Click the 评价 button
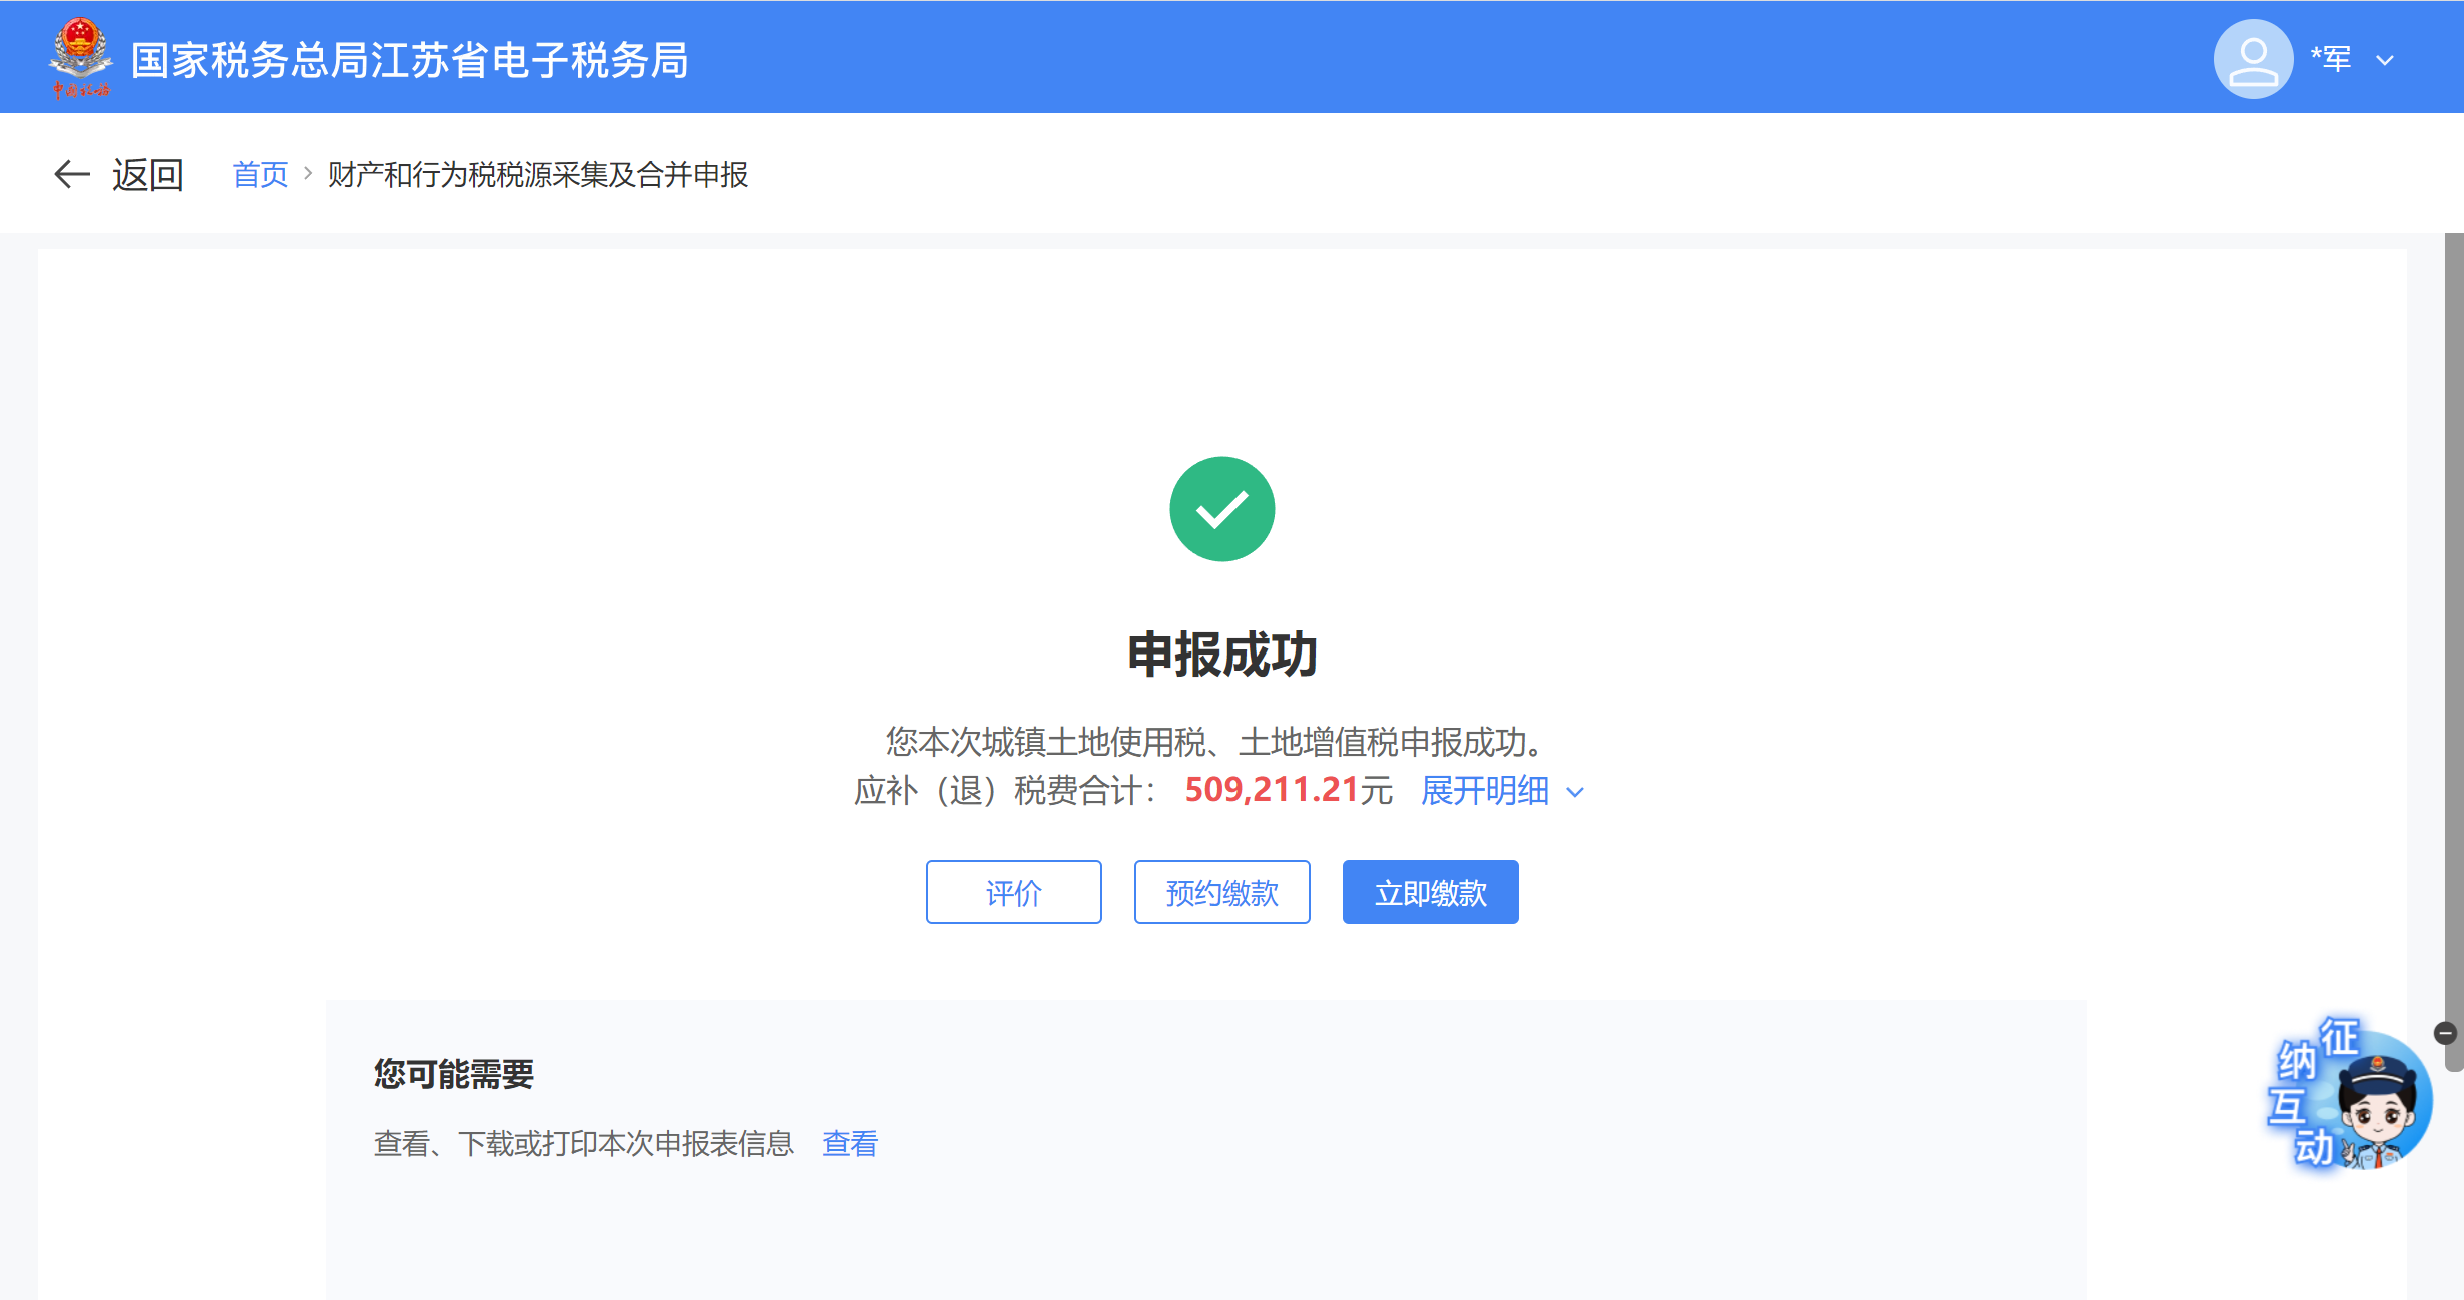This screenshot has width=2464, height=1300. tap(1013, 892)
